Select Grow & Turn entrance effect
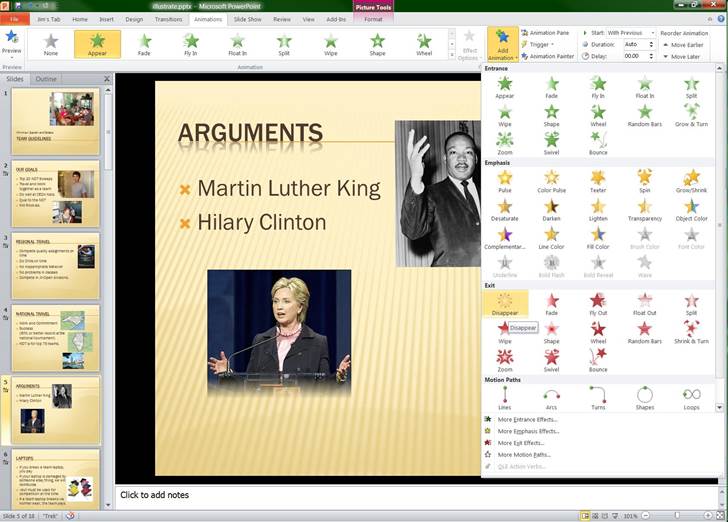The width and height of the screenshot is (728, 522). coord(691,116)
